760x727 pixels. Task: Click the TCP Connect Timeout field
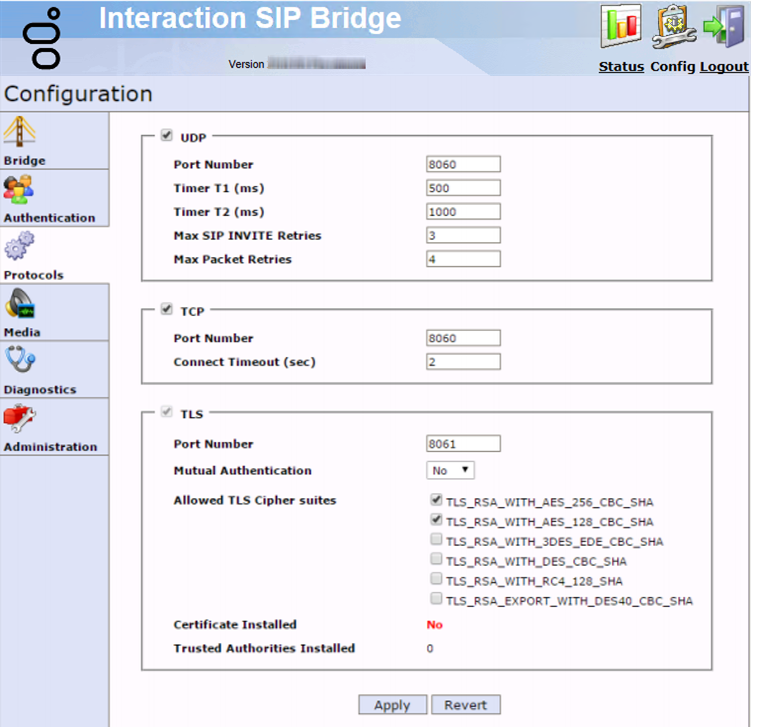click(x=463, y=362)
